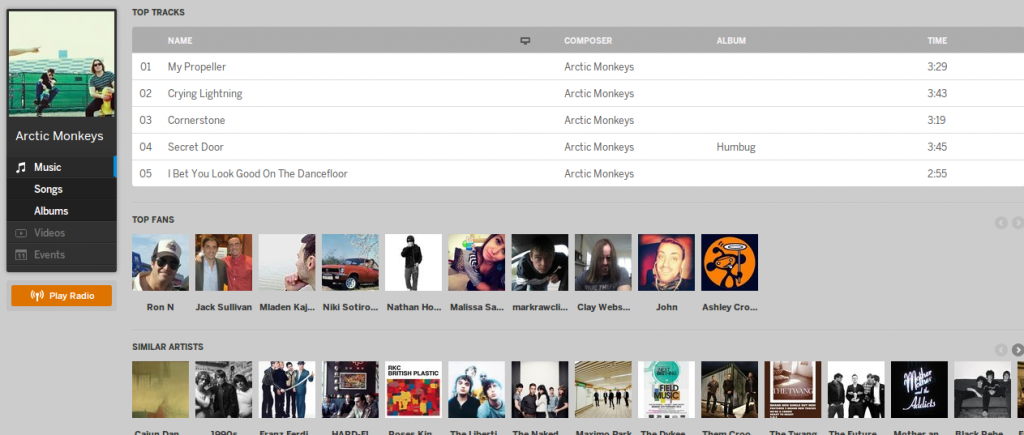
Task: Open similar artist Cajun Dan thumbnail
Action: tap(160, 390)
